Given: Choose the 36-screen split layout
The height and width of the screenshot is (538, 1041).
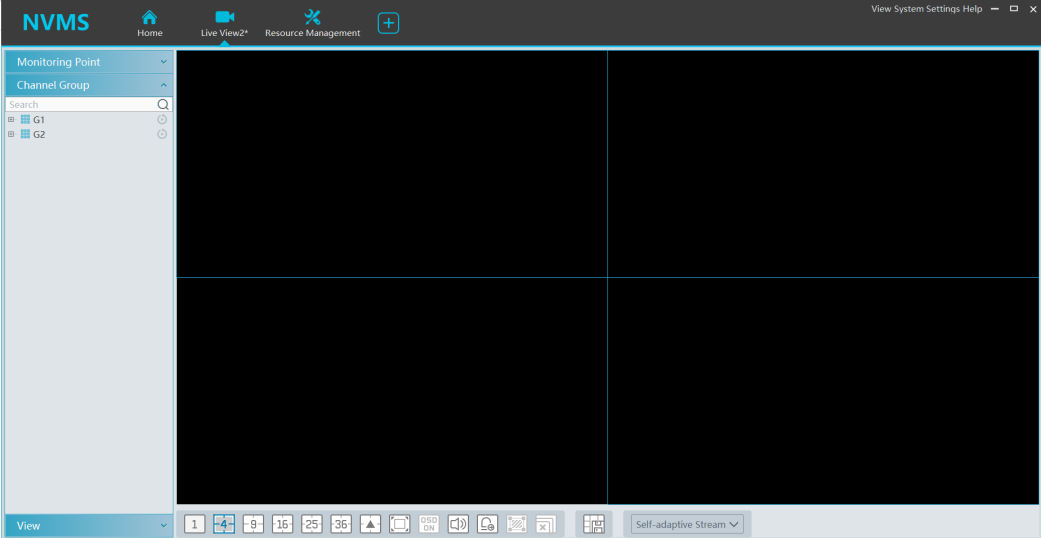Looking at the screenshot, I should coord(341,524).
